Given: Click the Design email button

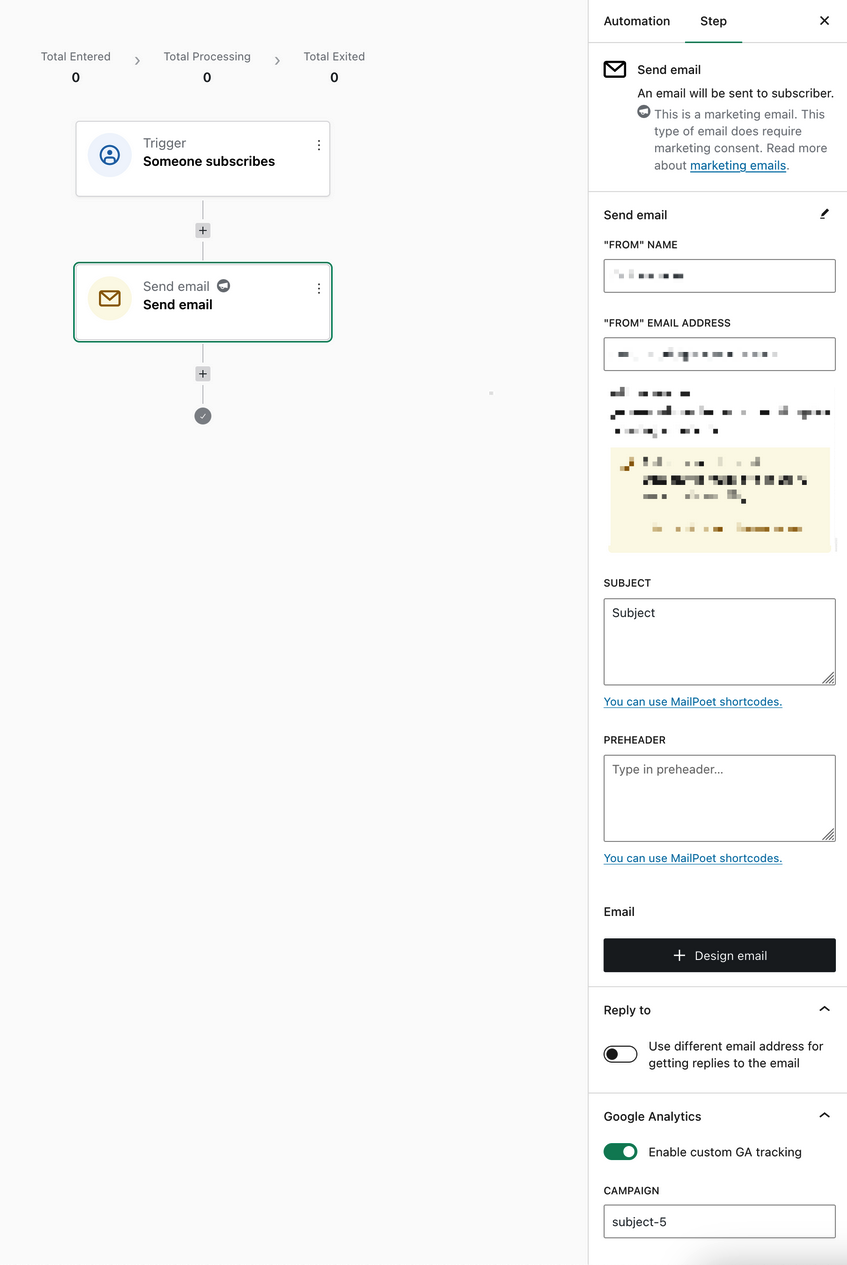Looking at the screenshot, I should (x=719, y=955).
